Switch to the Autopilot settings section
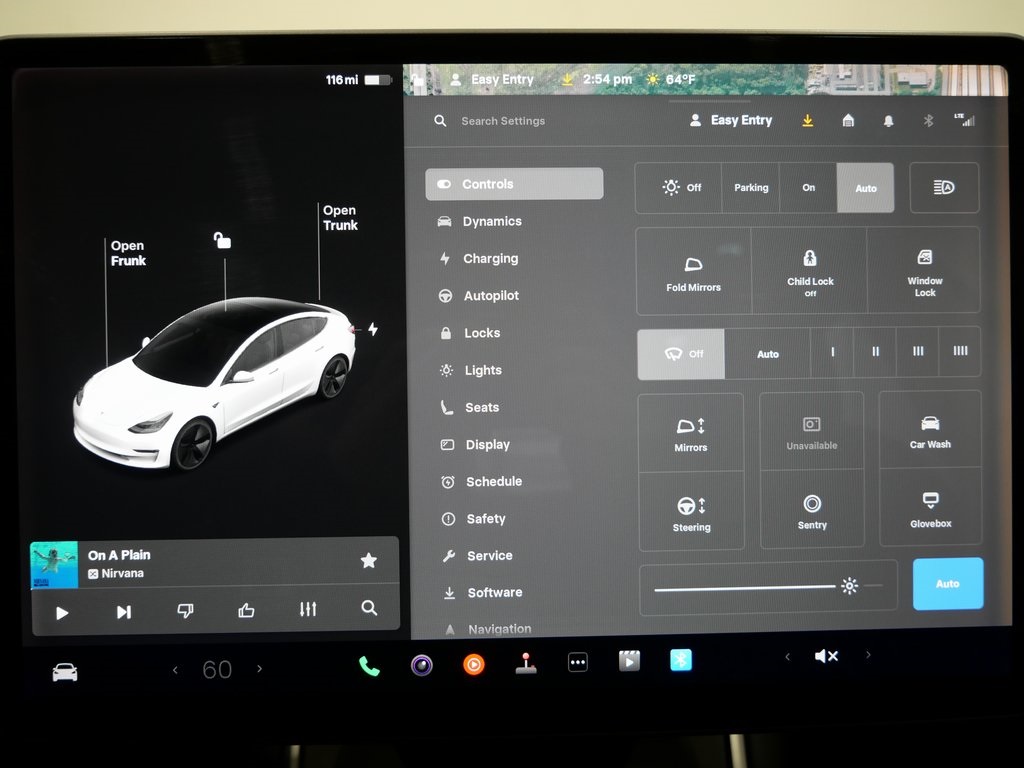Viewport: 1024px width, 768px height. (489, 295)
